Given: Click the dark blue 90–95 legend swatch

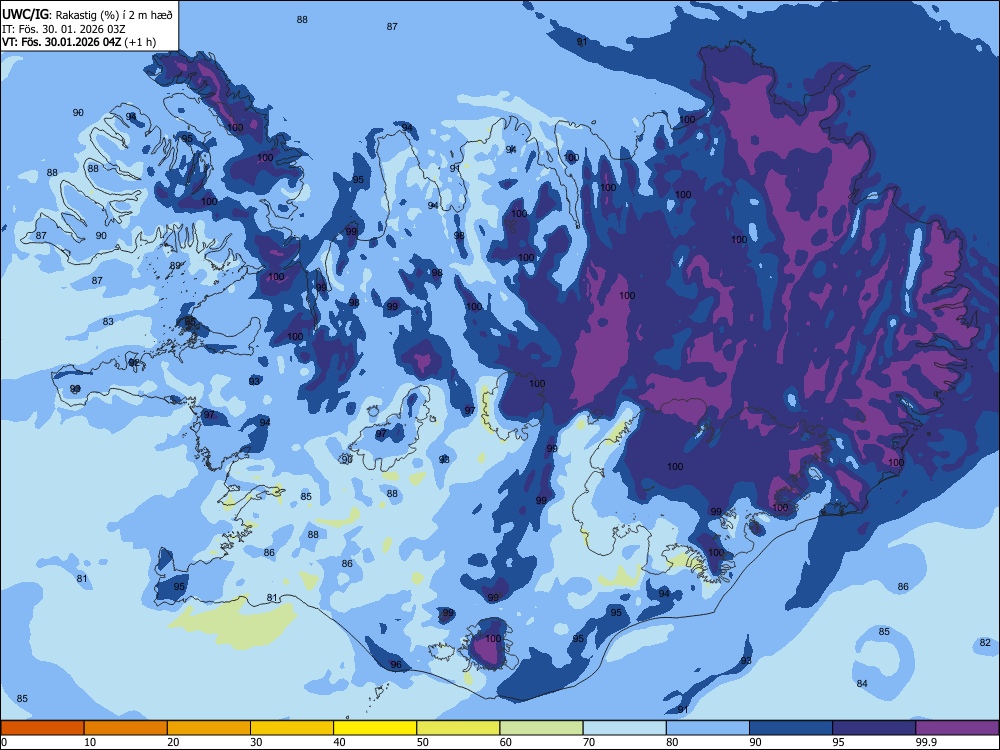Looking at the screenshot, I should point(791,728).
